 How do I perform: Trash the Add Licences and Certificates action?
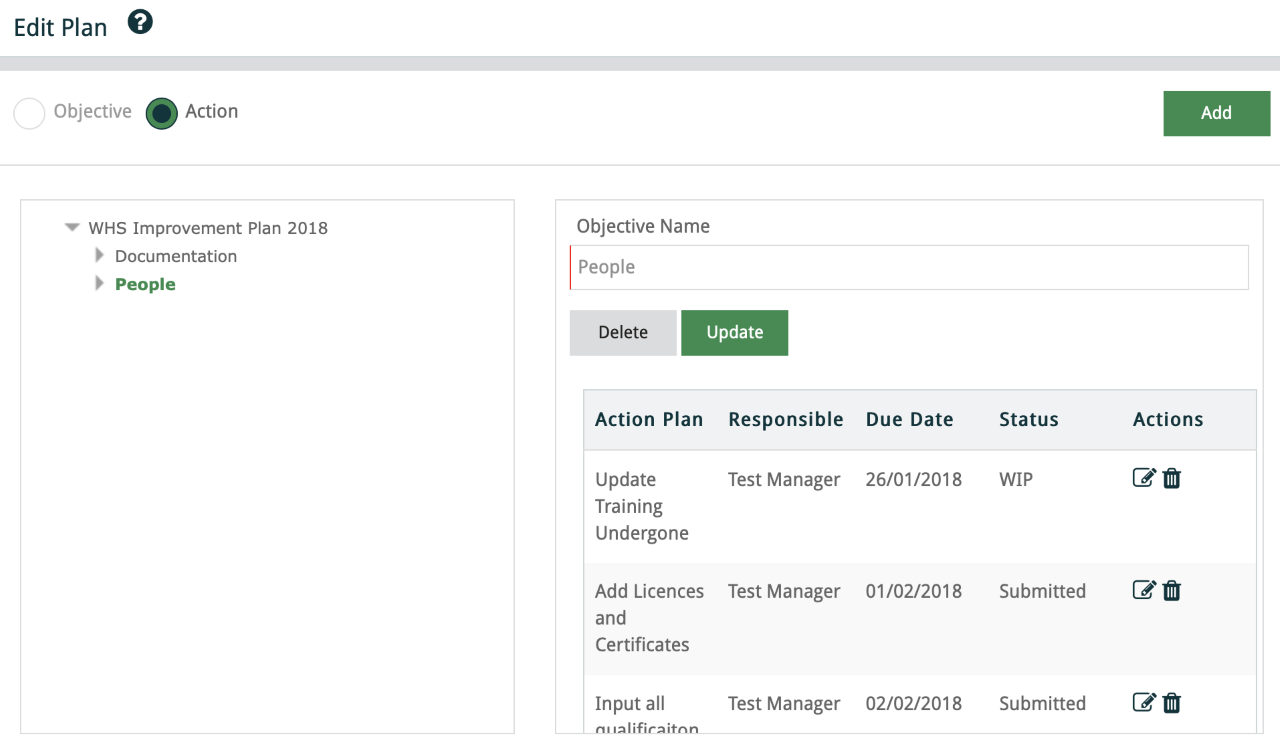point(1172,591)
